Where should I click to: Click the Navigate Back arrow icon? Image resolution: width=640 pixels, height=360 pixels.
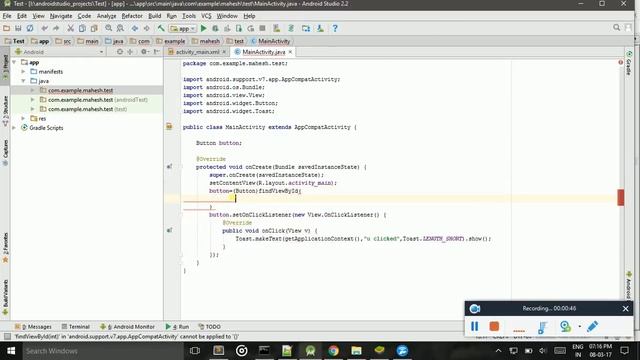pyautogui.click(x=134, y=29)
